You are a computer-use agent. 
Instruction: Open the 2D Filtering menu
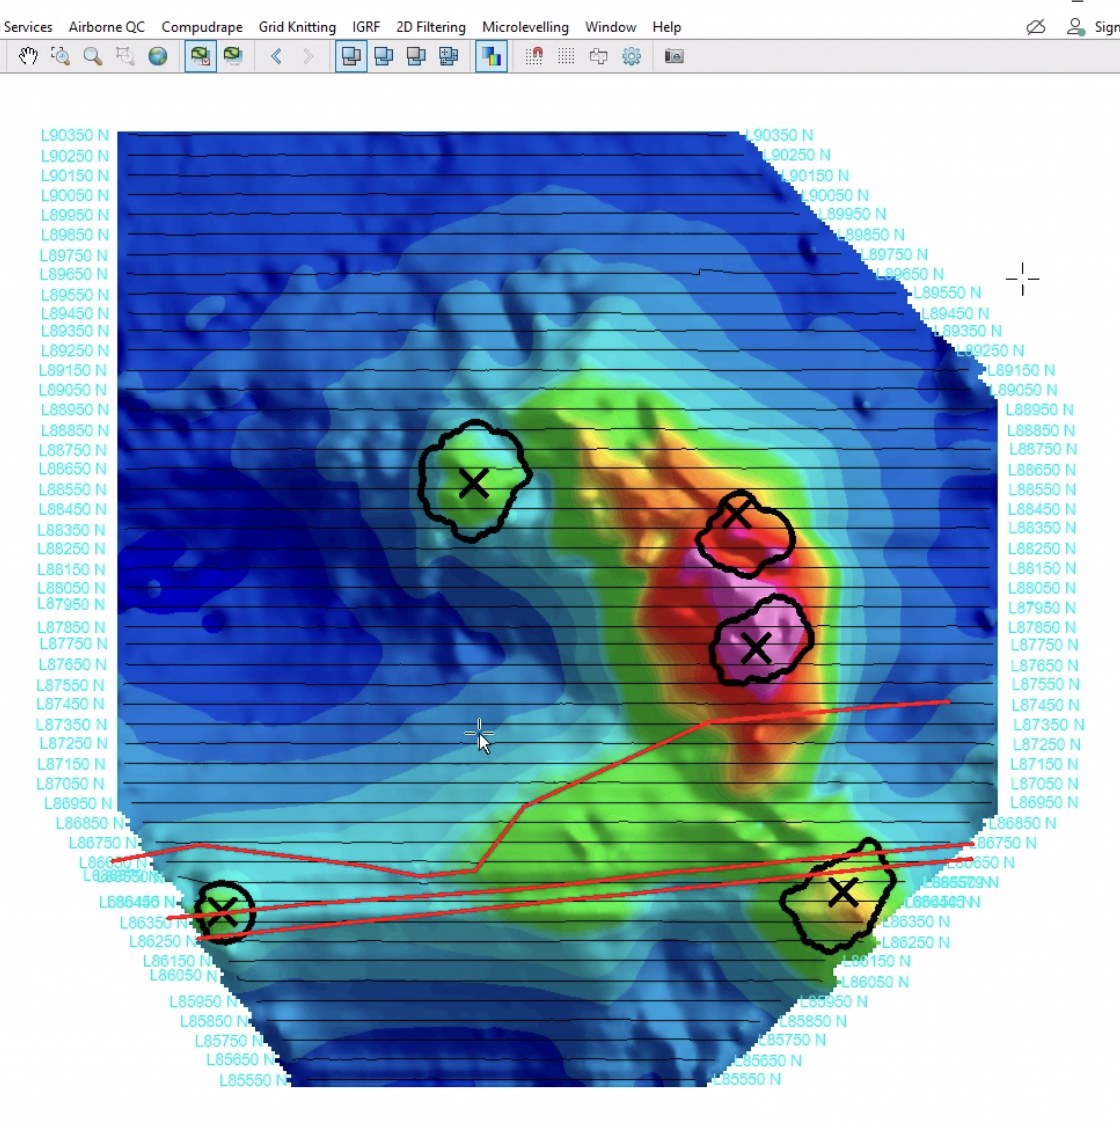pyautogui.click(x=431, y=27)
